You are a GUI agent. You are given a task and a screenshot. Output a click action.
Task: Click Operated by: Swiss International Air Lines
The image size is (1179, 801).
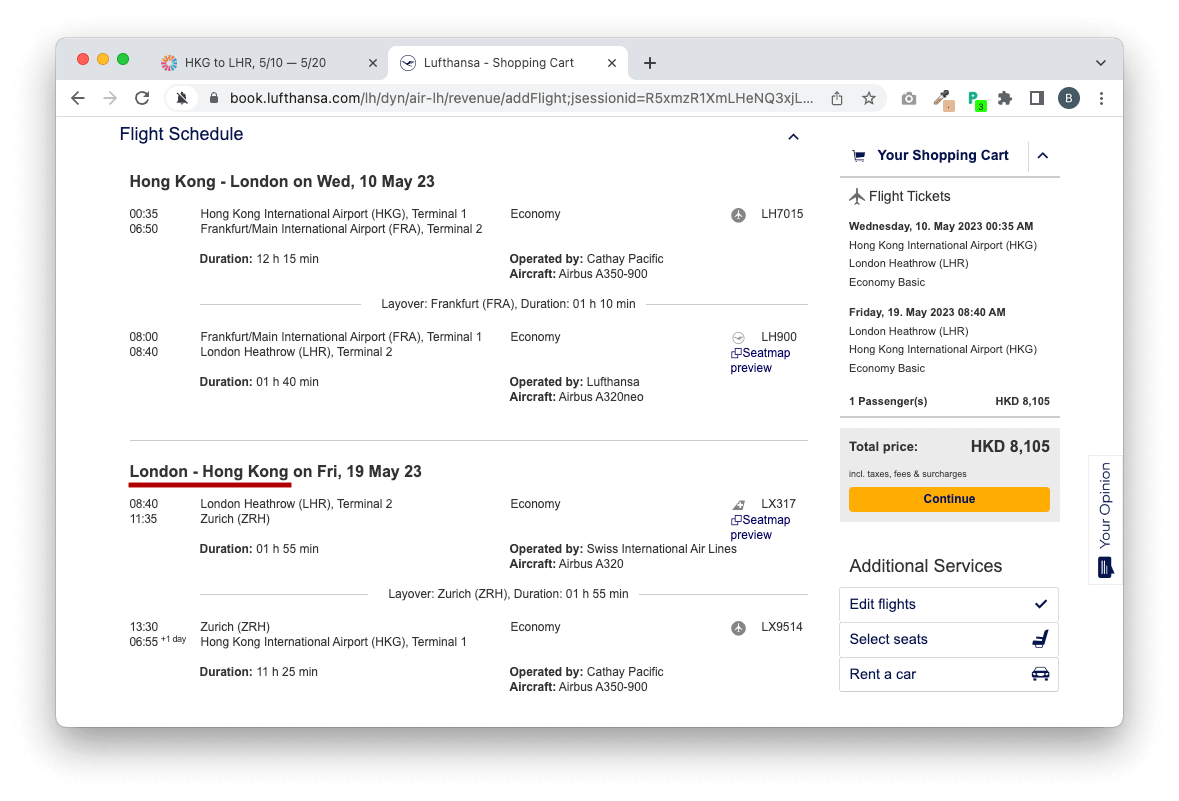pos(623,549)
